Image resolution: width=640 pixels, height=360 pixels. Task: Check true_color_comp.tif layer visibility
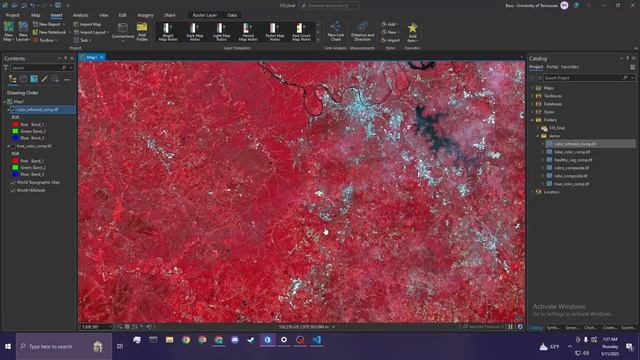pyautogui.click(x=13, y=146)
